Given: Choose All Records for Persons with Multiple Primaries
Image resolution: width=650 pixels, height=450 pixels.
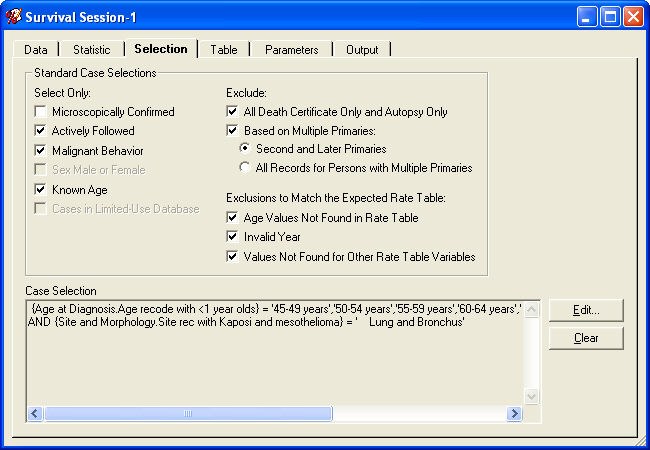Looking at the screenshot, I should coord(246,168).
